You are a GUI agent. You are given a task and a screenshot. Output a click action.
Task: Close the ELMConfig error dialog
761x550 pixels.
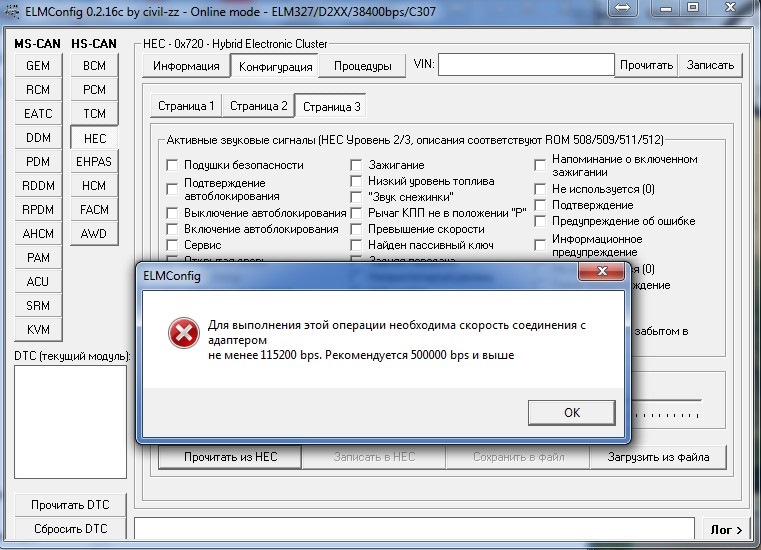(601, 271)
